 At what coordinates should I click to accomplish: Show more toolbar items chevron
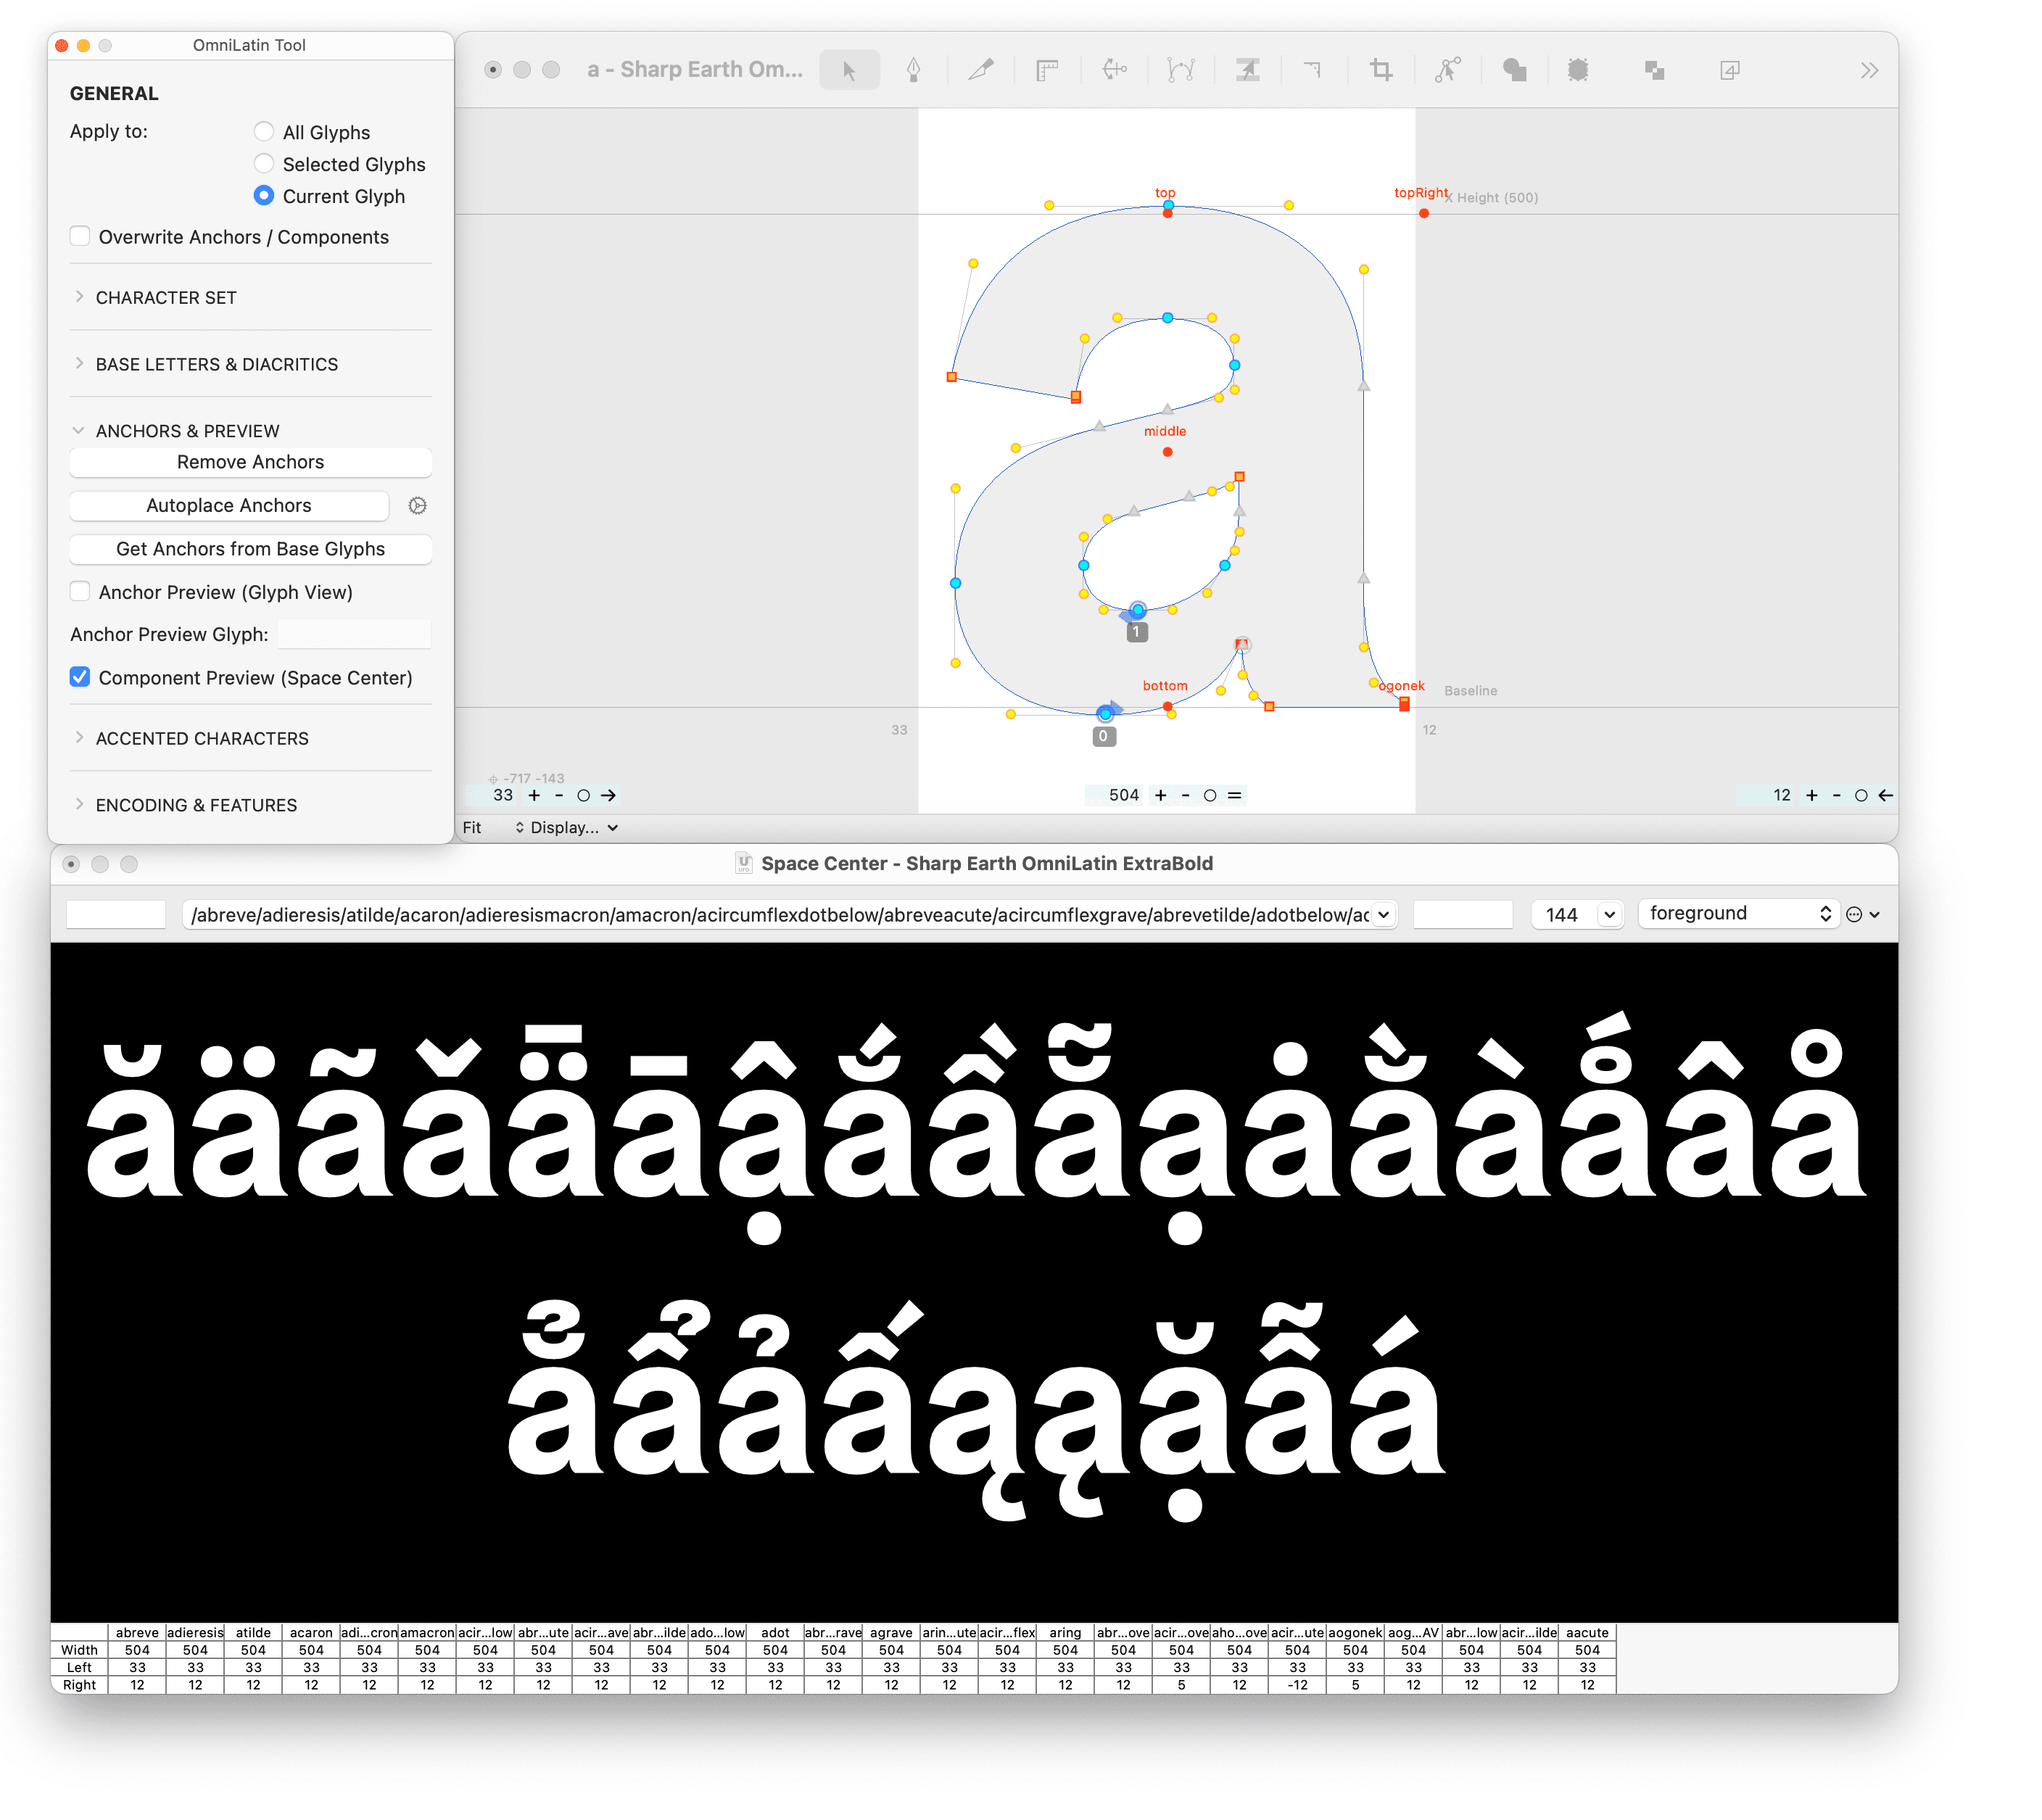[1868, 70]
